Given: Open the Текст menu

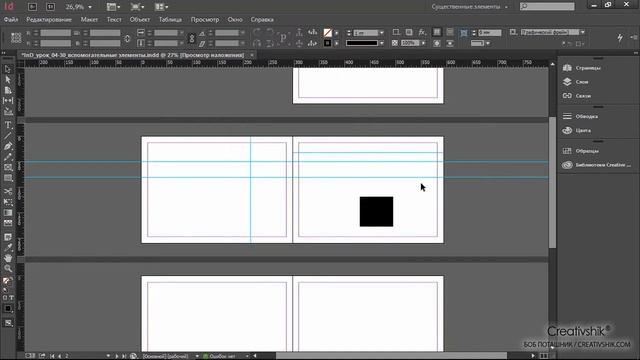Looking at the screenshot, I should point(114,20).
